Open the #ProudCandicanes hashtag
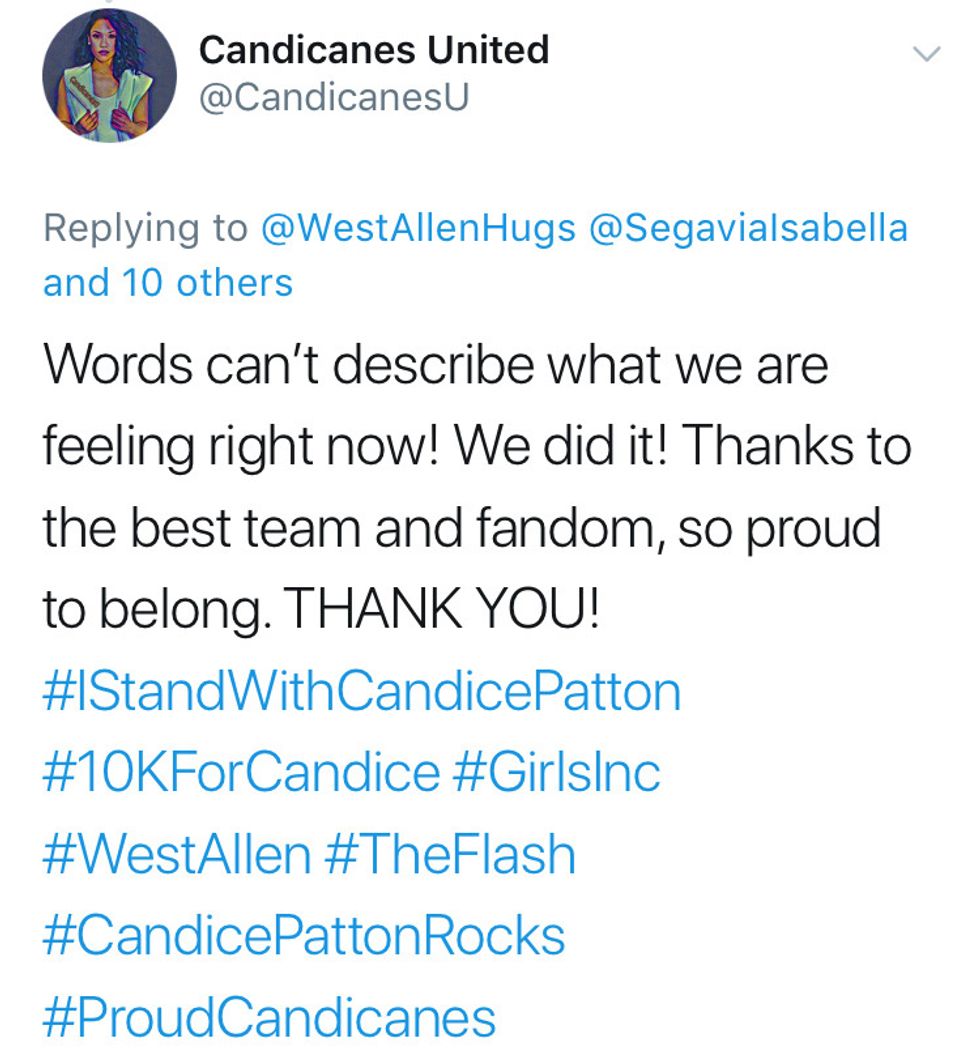 point(269,1017)
